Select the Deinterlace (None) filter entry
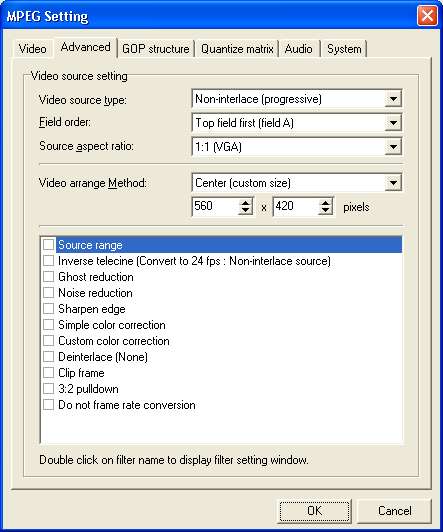Image resolution: width=443 pixels, height=532 pixels. click(103, 357)
